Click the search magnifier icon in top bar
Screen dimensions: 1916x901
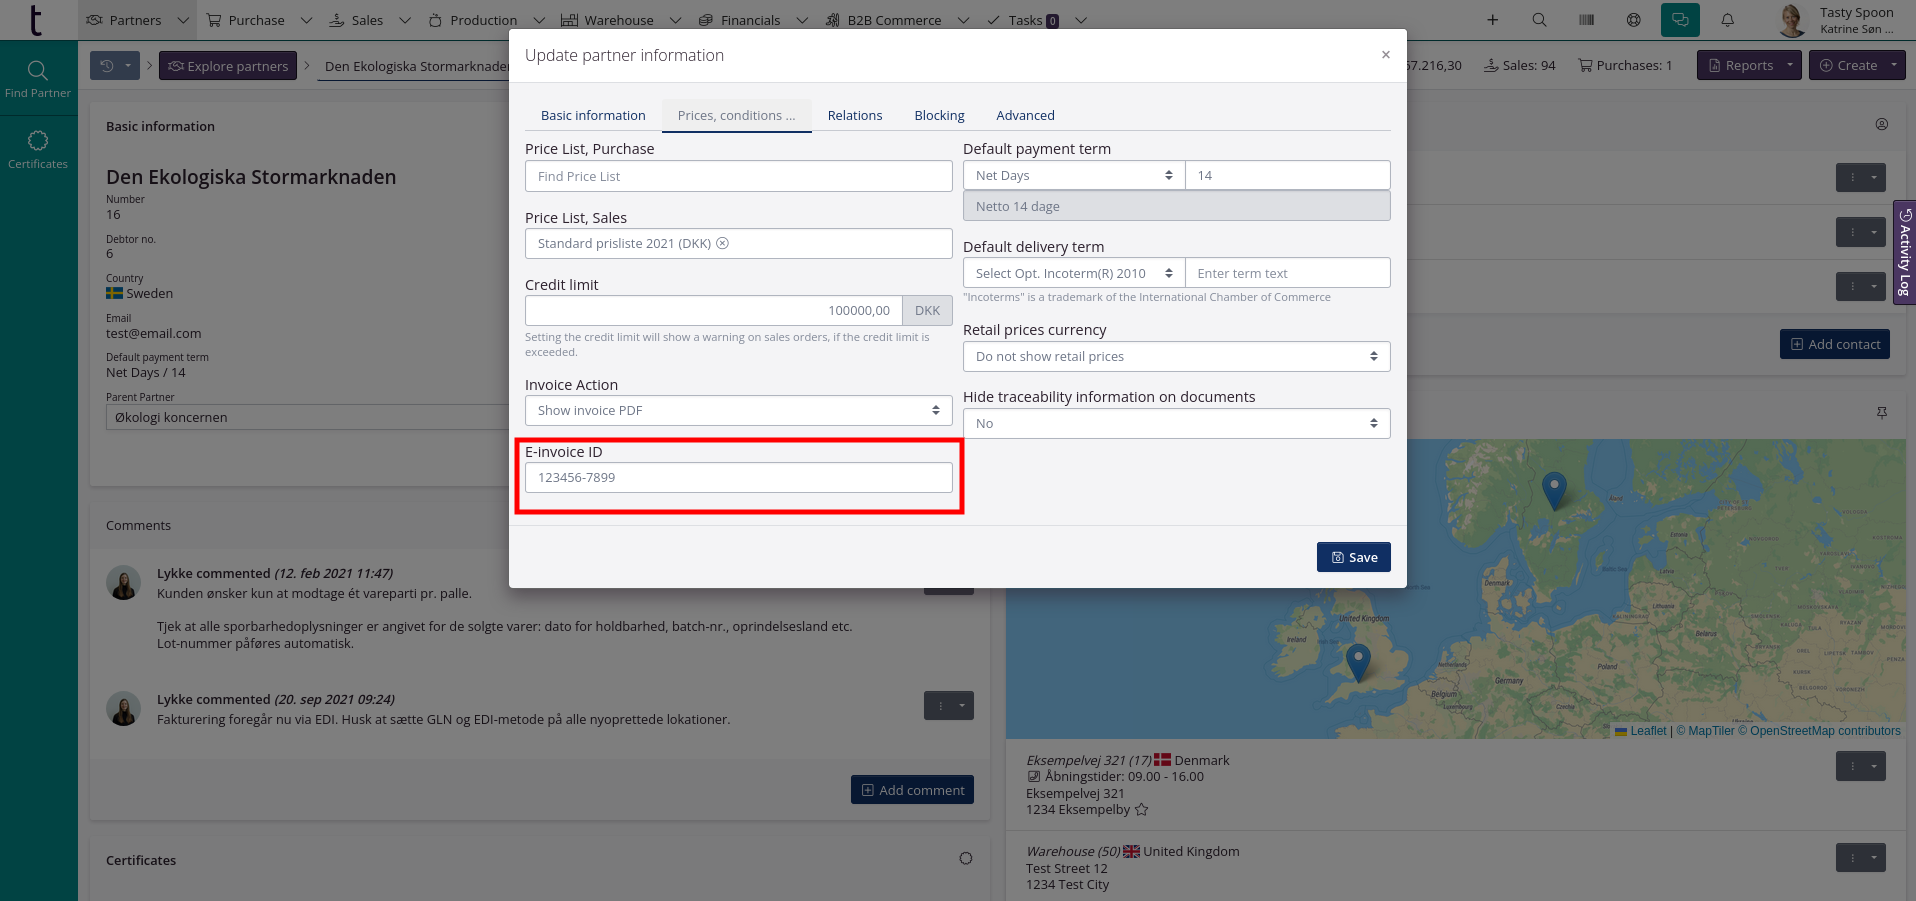[x=1539, y=20]
